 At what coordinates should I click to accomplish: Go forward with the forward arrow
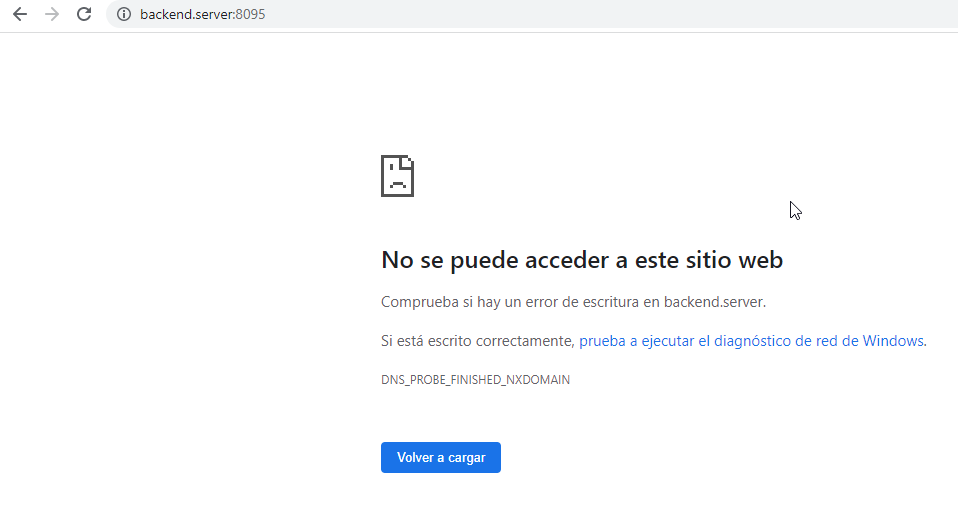coord(52,14)
